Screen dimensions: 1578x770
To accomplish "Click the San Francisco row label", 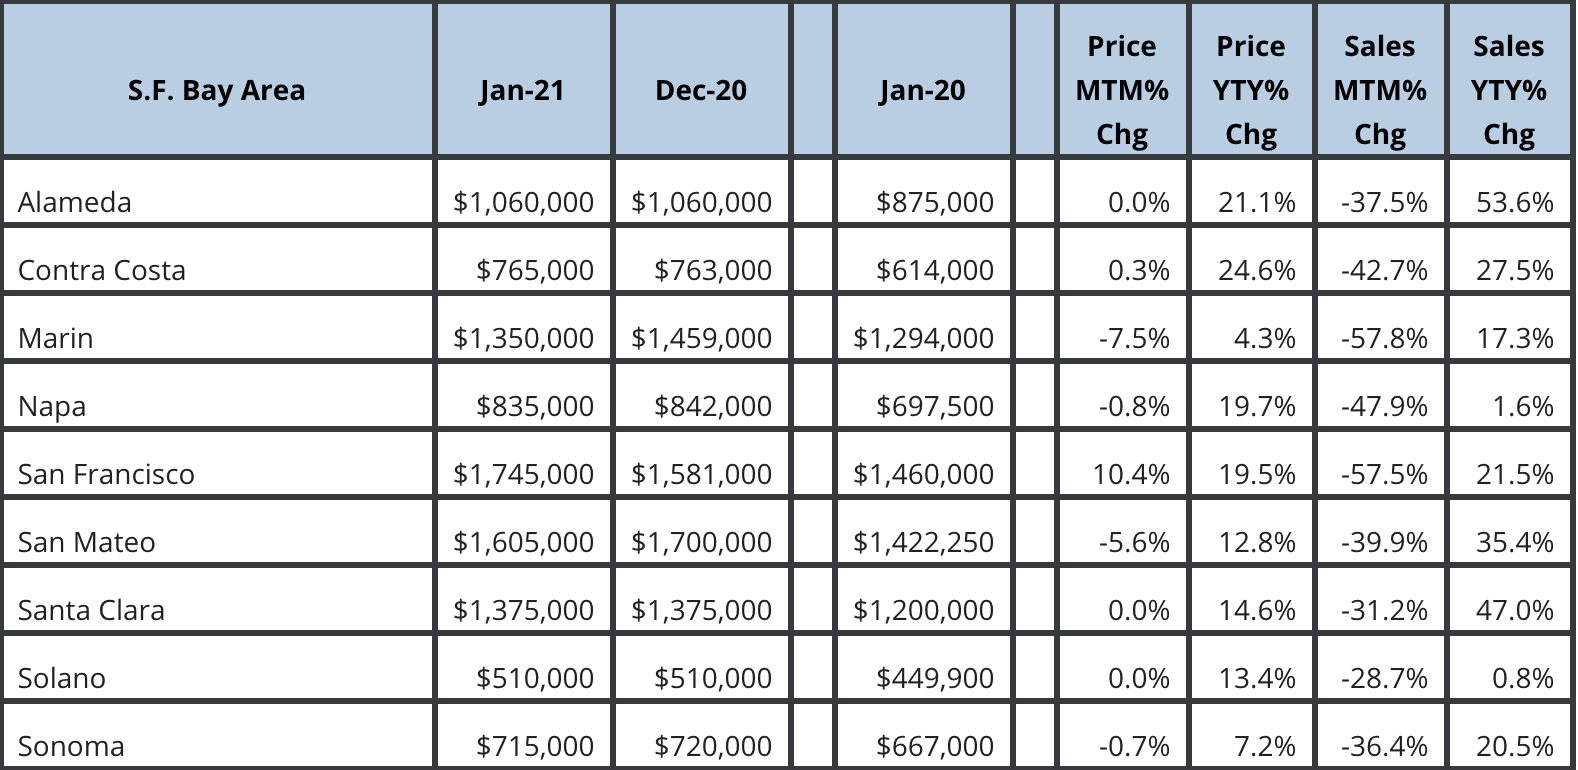I will pyautogui.click(x=106, y=474).
